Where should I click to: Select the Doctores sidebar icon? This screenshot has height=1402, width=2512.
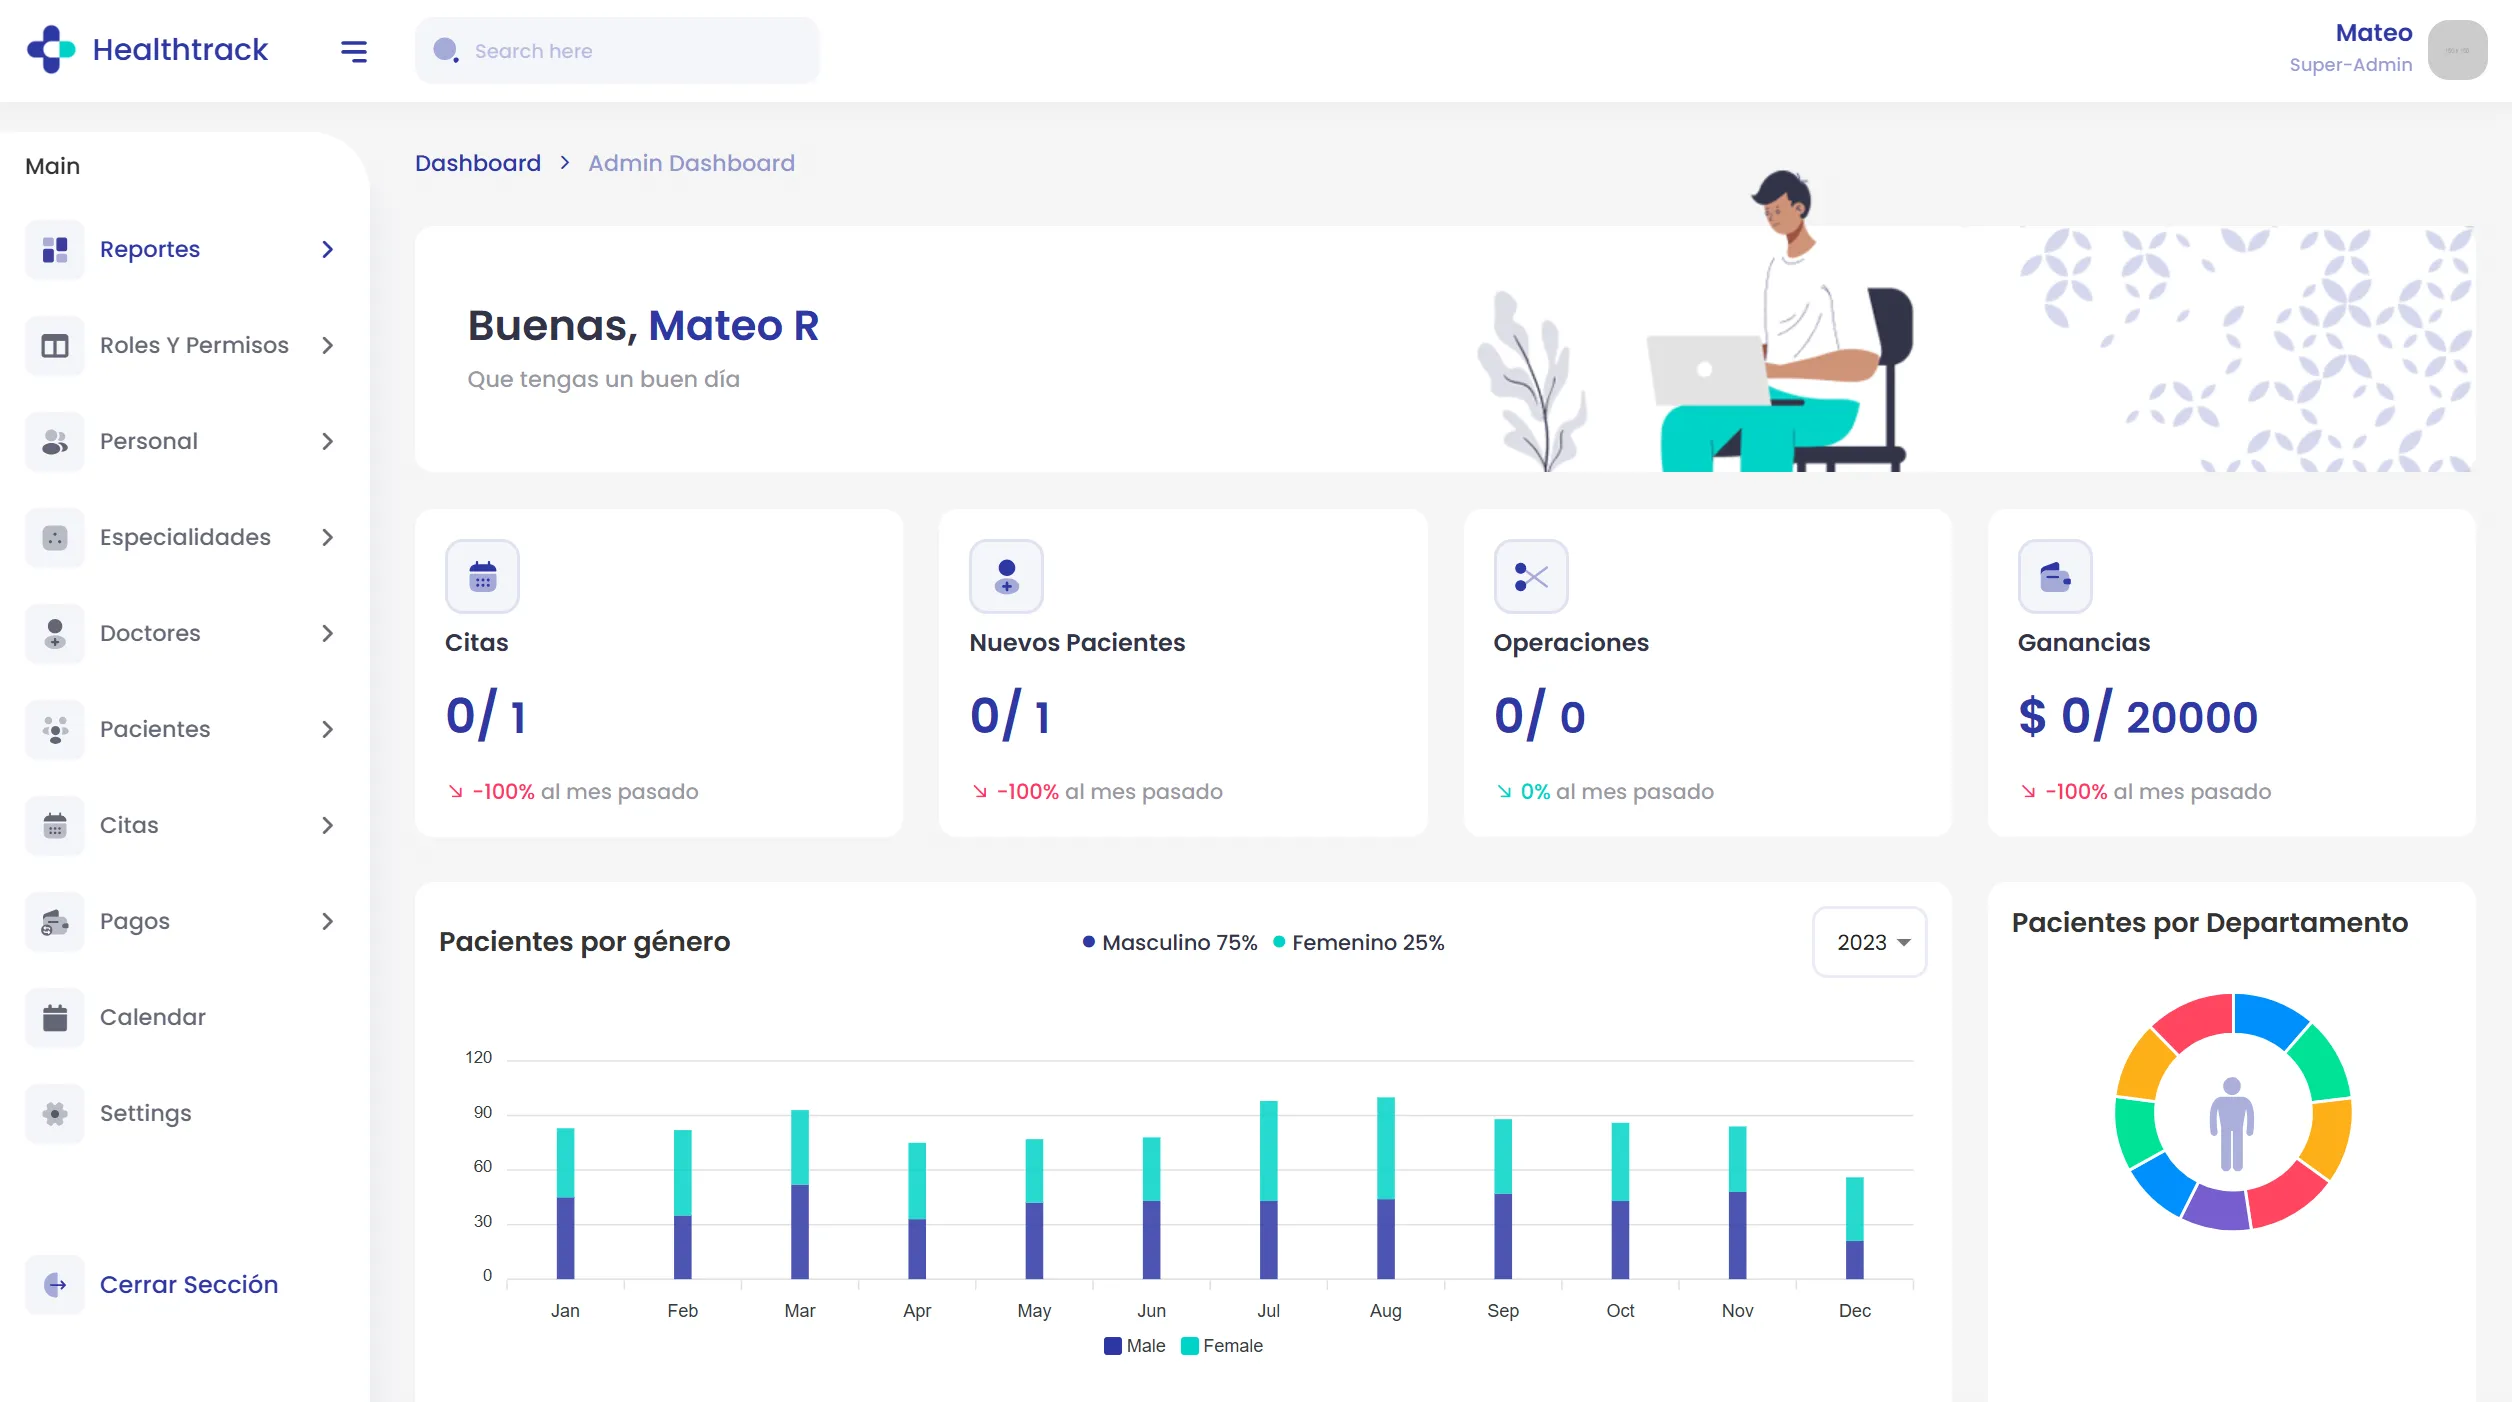click(x=55, y=632)
